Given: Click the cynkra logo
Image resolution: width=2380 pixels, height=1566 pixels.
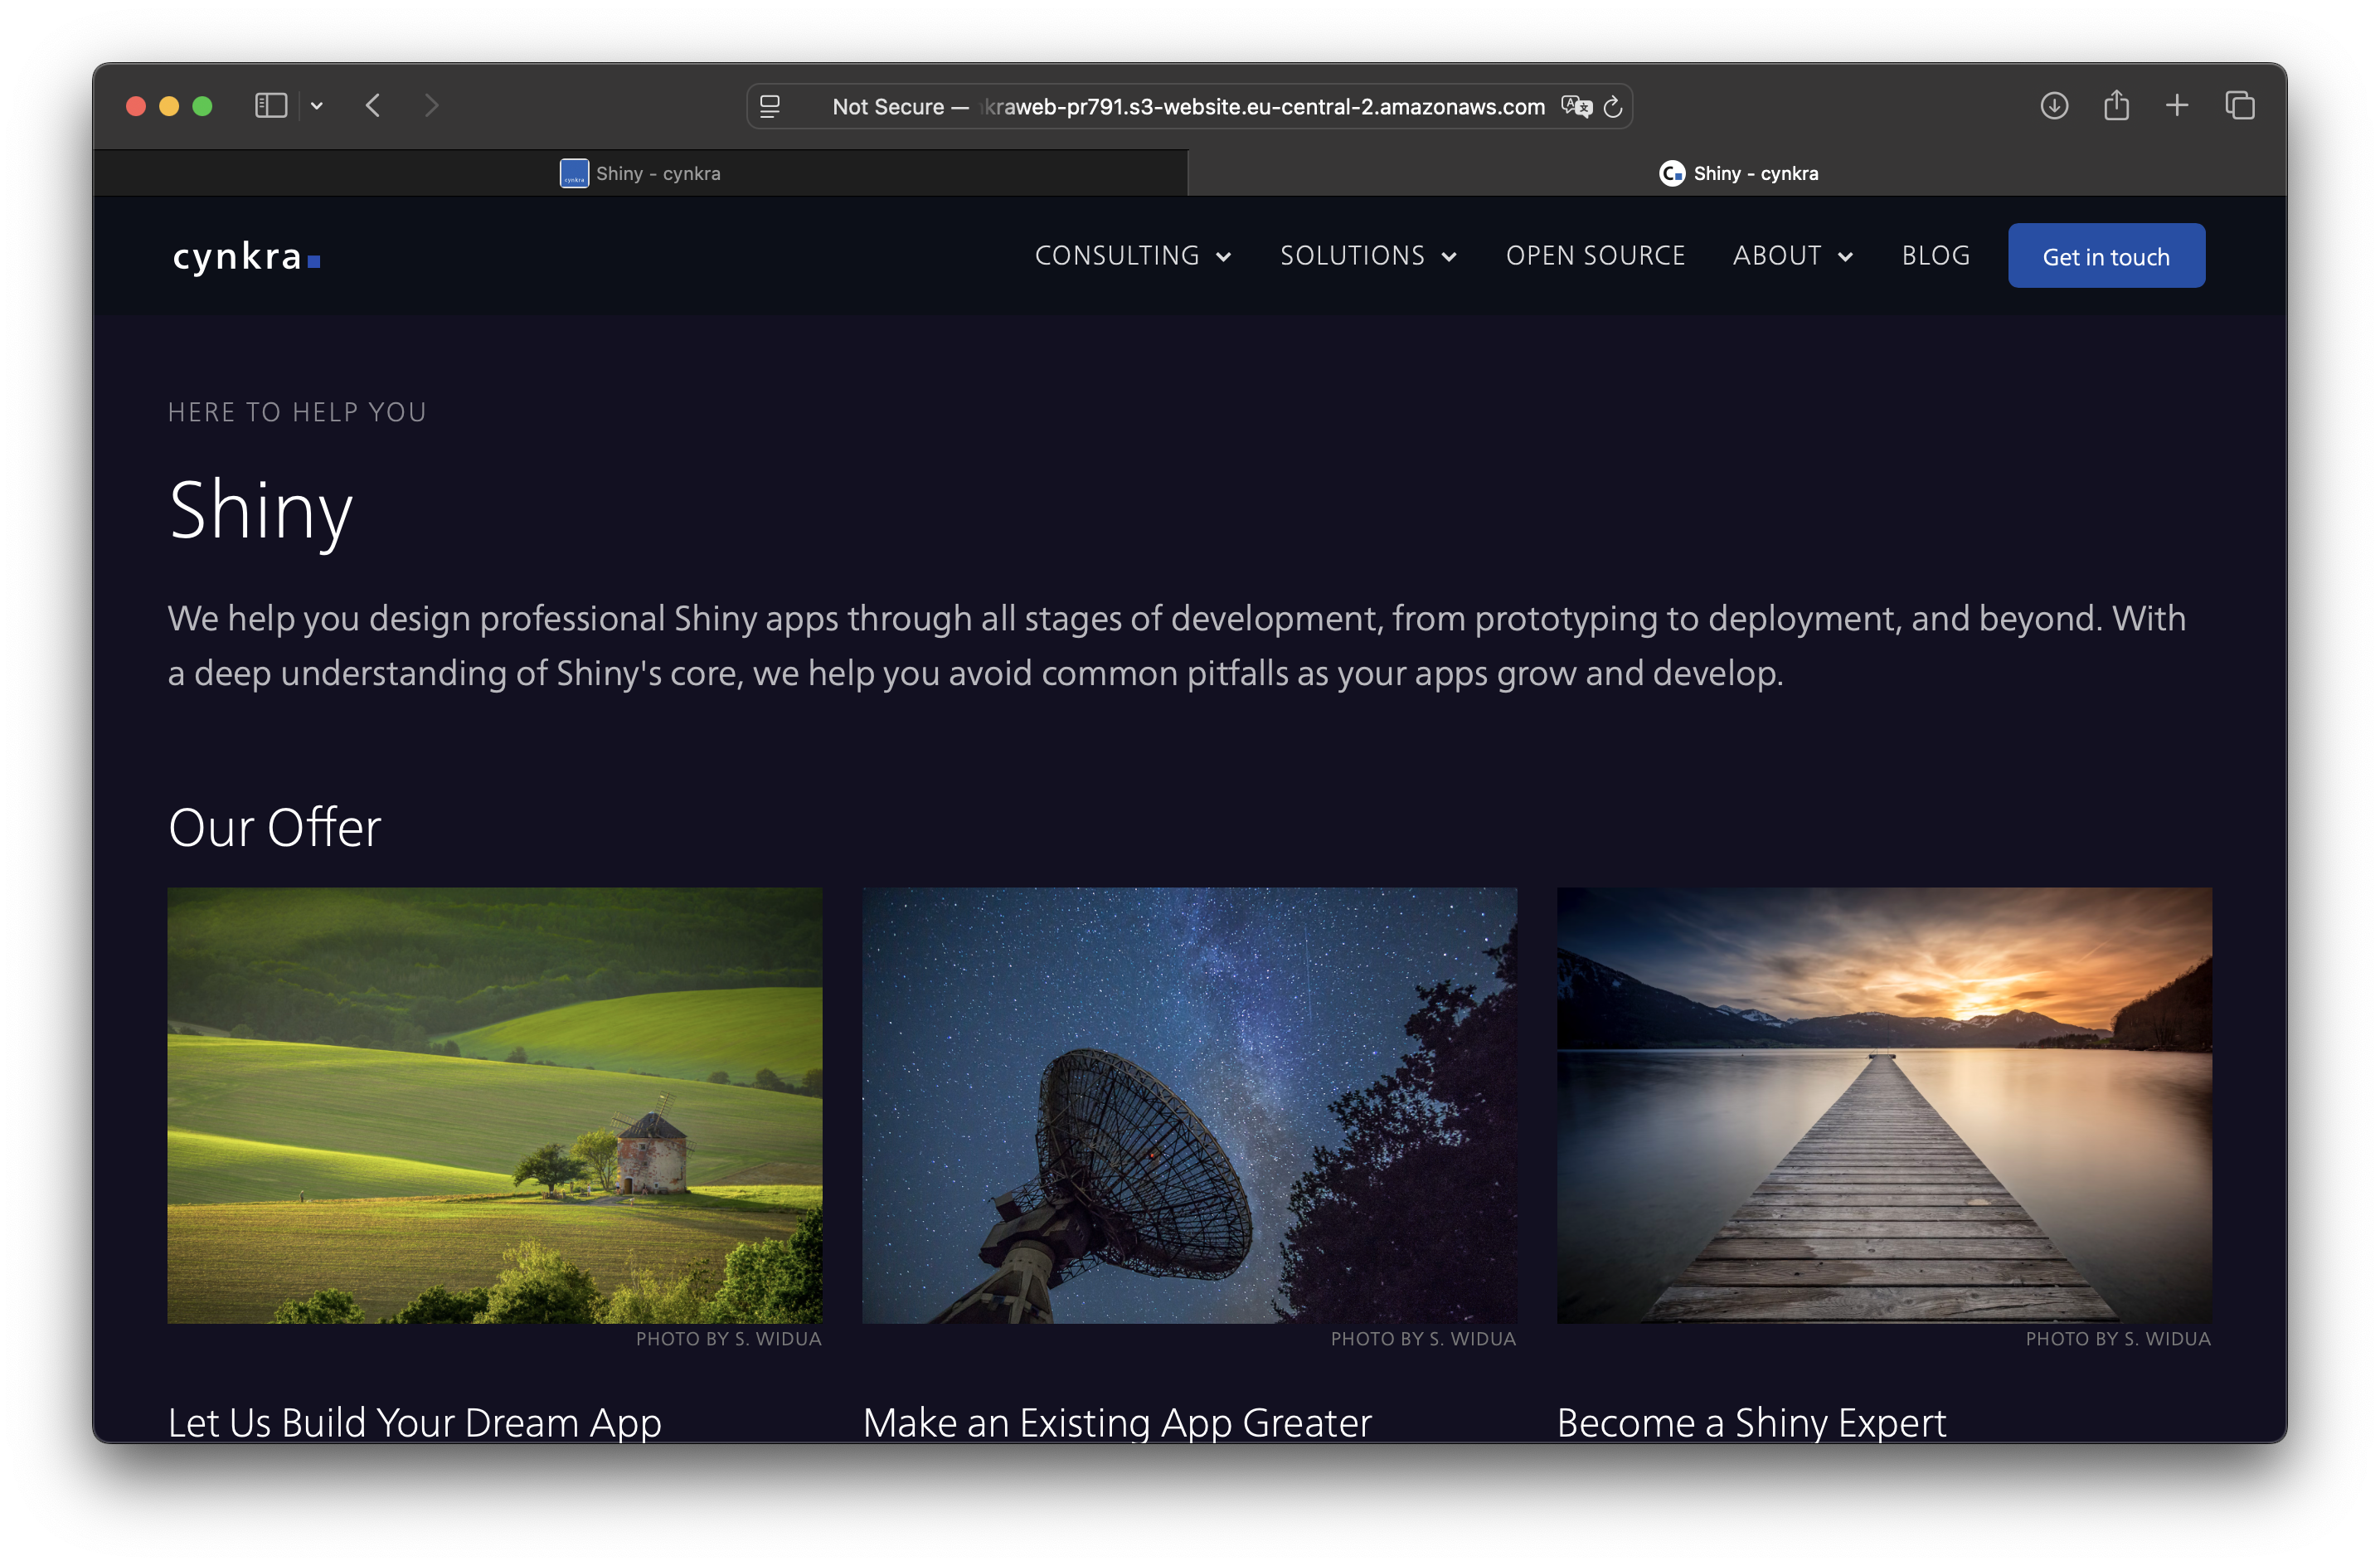Looking at the screenshot, I should (x=247, y=257).
